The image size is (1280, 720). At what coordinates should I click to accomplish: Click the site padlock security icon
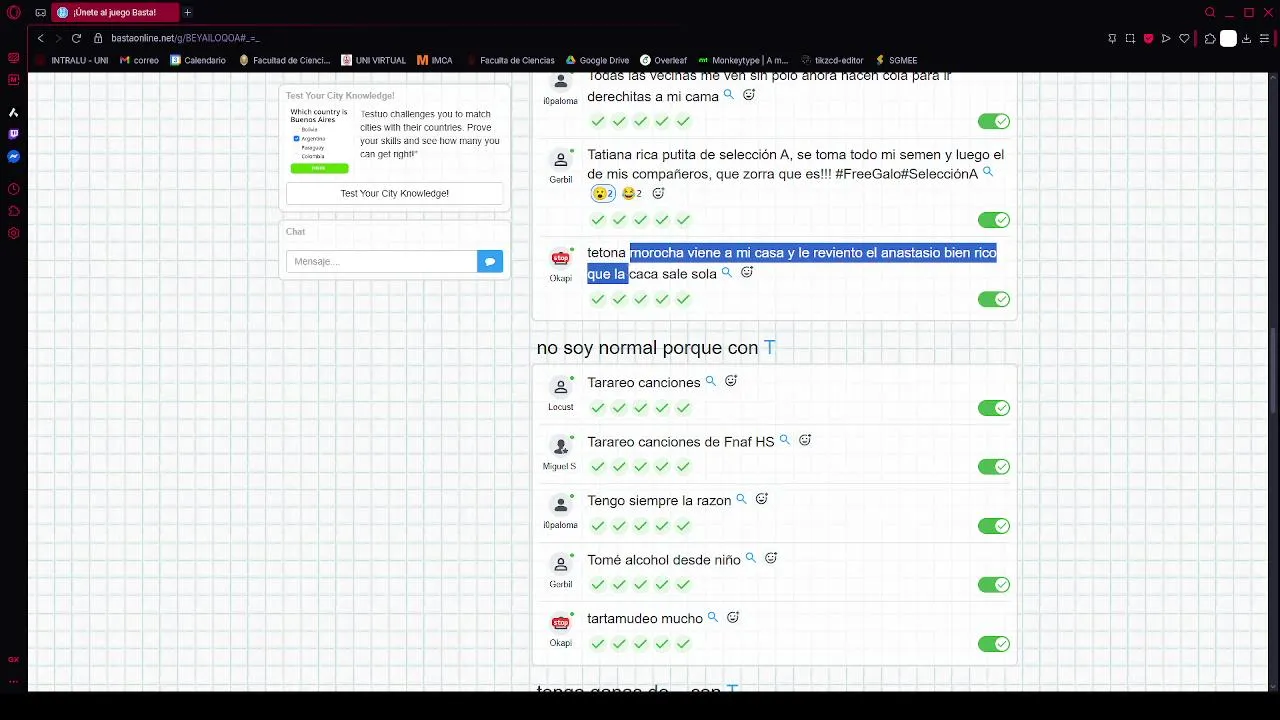tap(98, 38)
